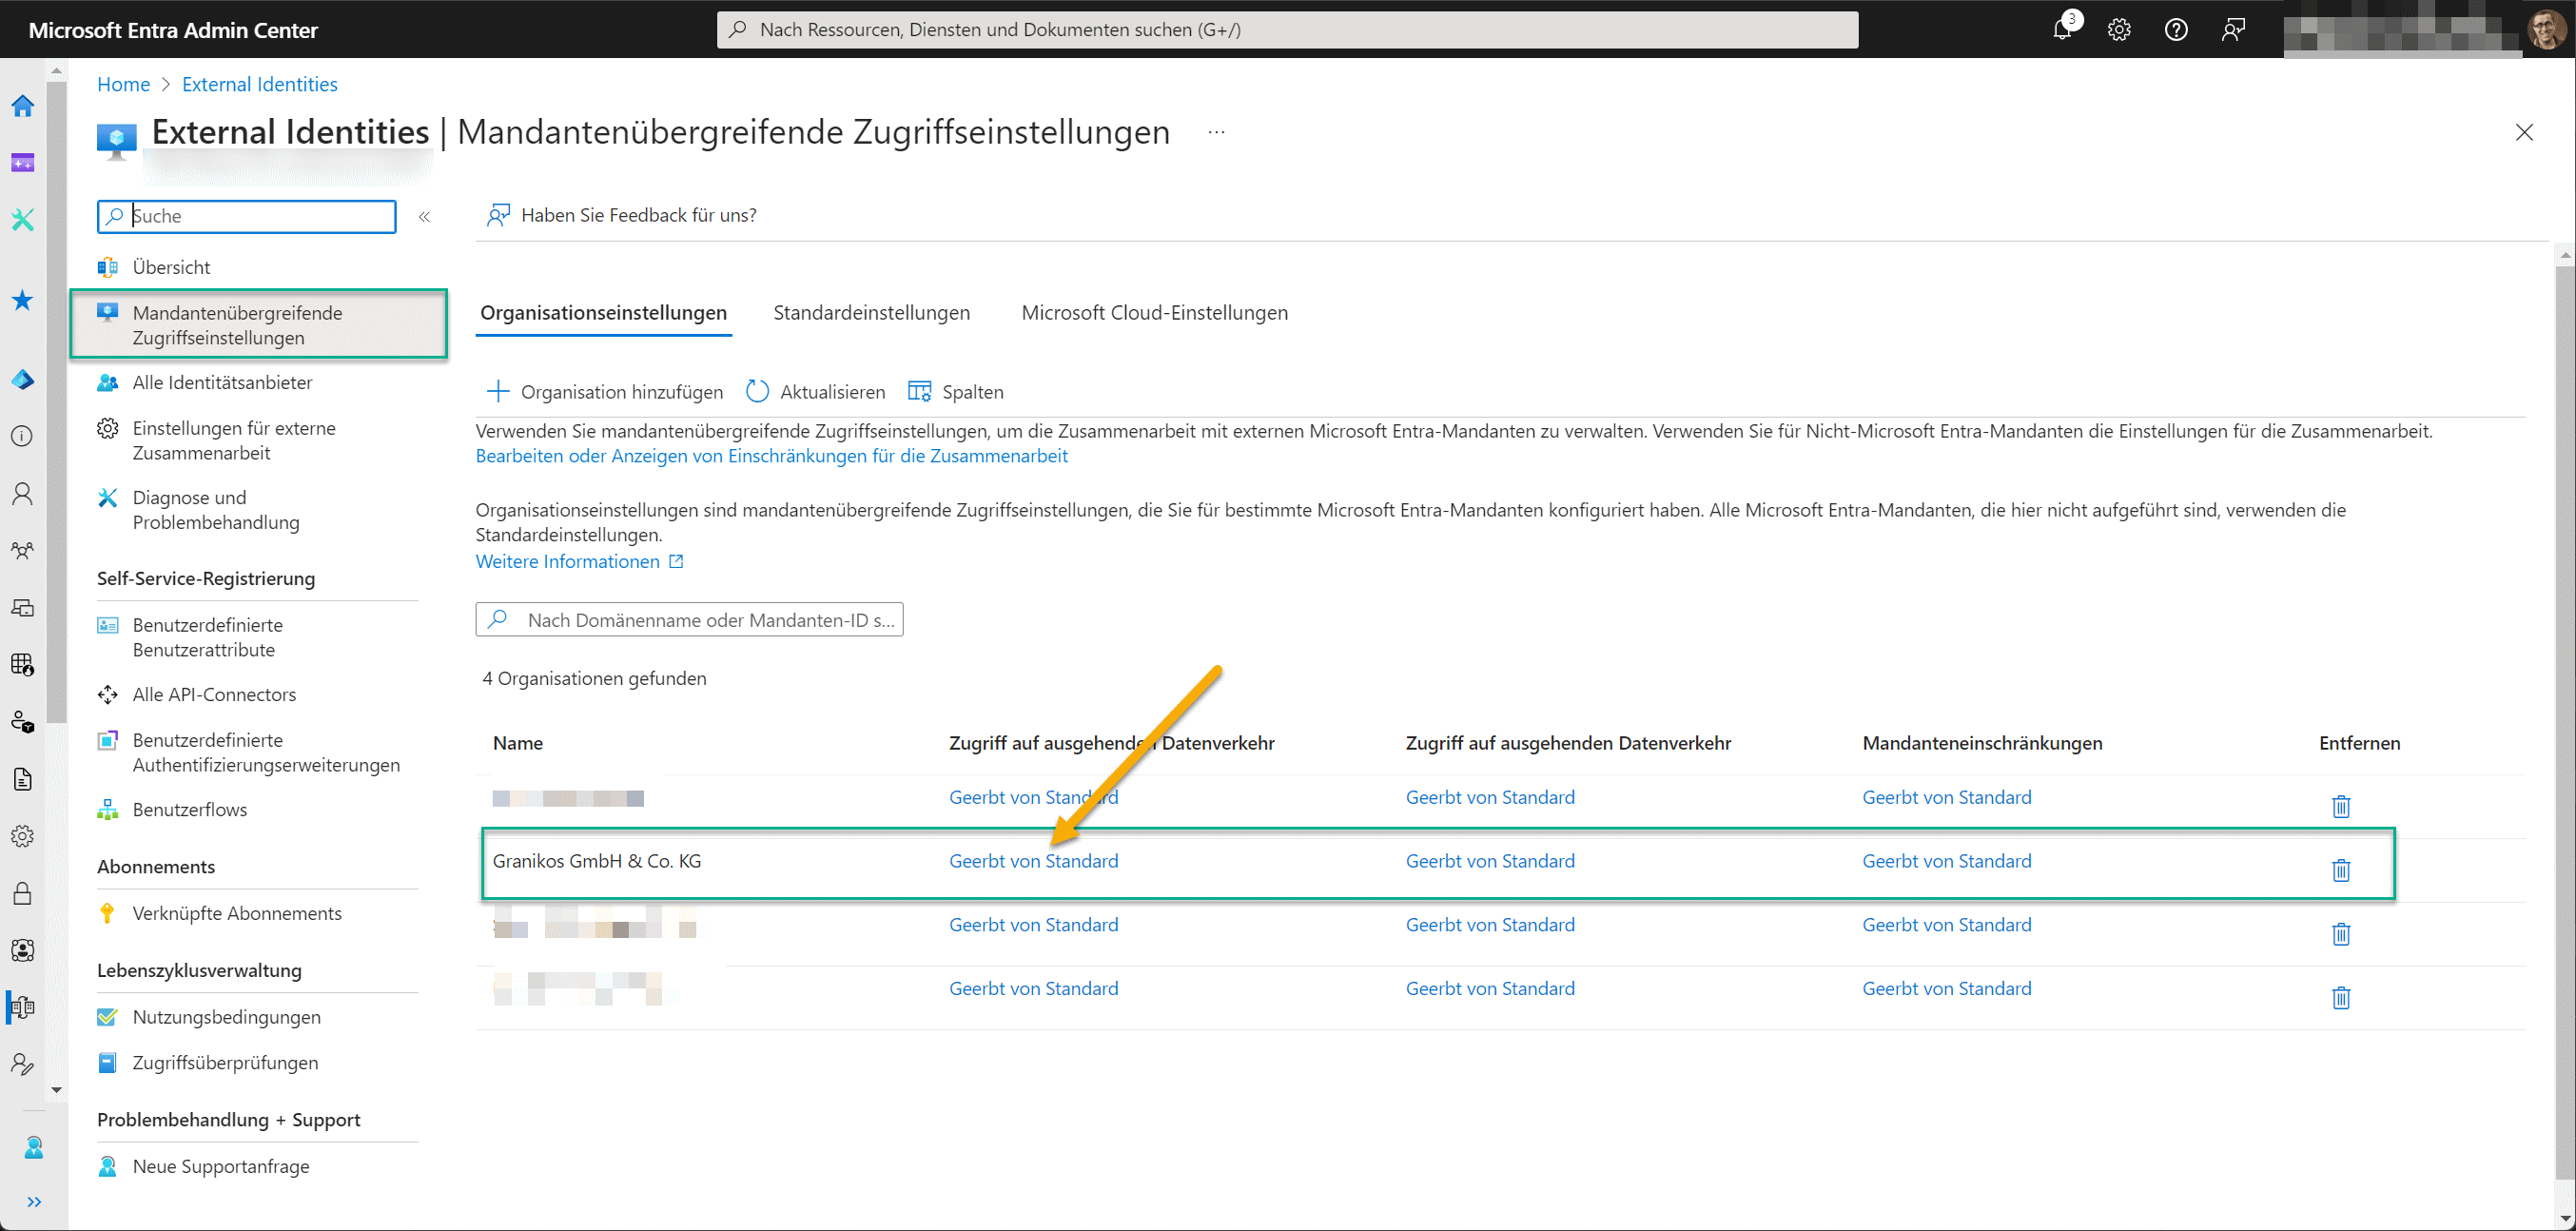The image size is (2576, 1231).
Task: Refresh list using the Aktualisieren icon
Action: pos(757,391)
